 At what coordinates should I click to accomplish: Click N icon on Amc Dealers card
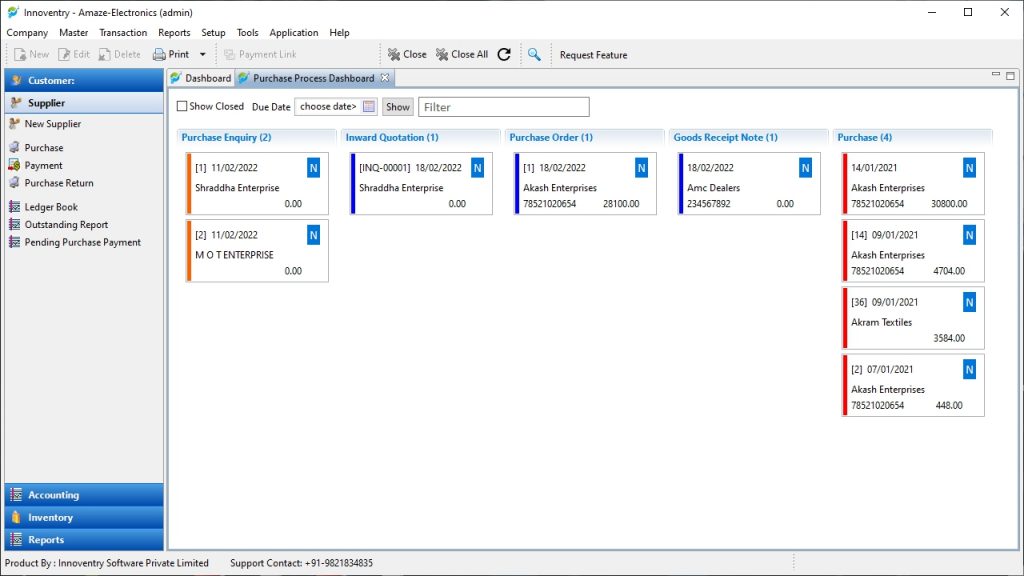coord(805,168)
